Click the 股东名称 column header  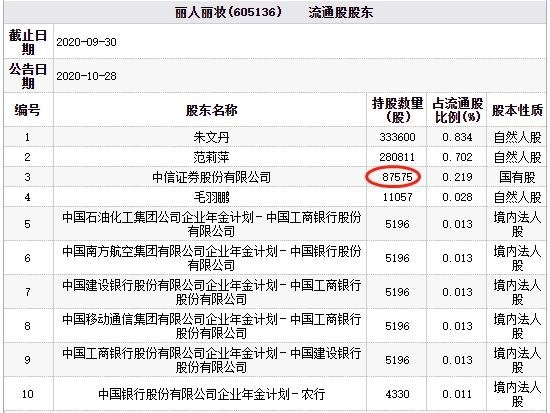(x=211, y=110)
